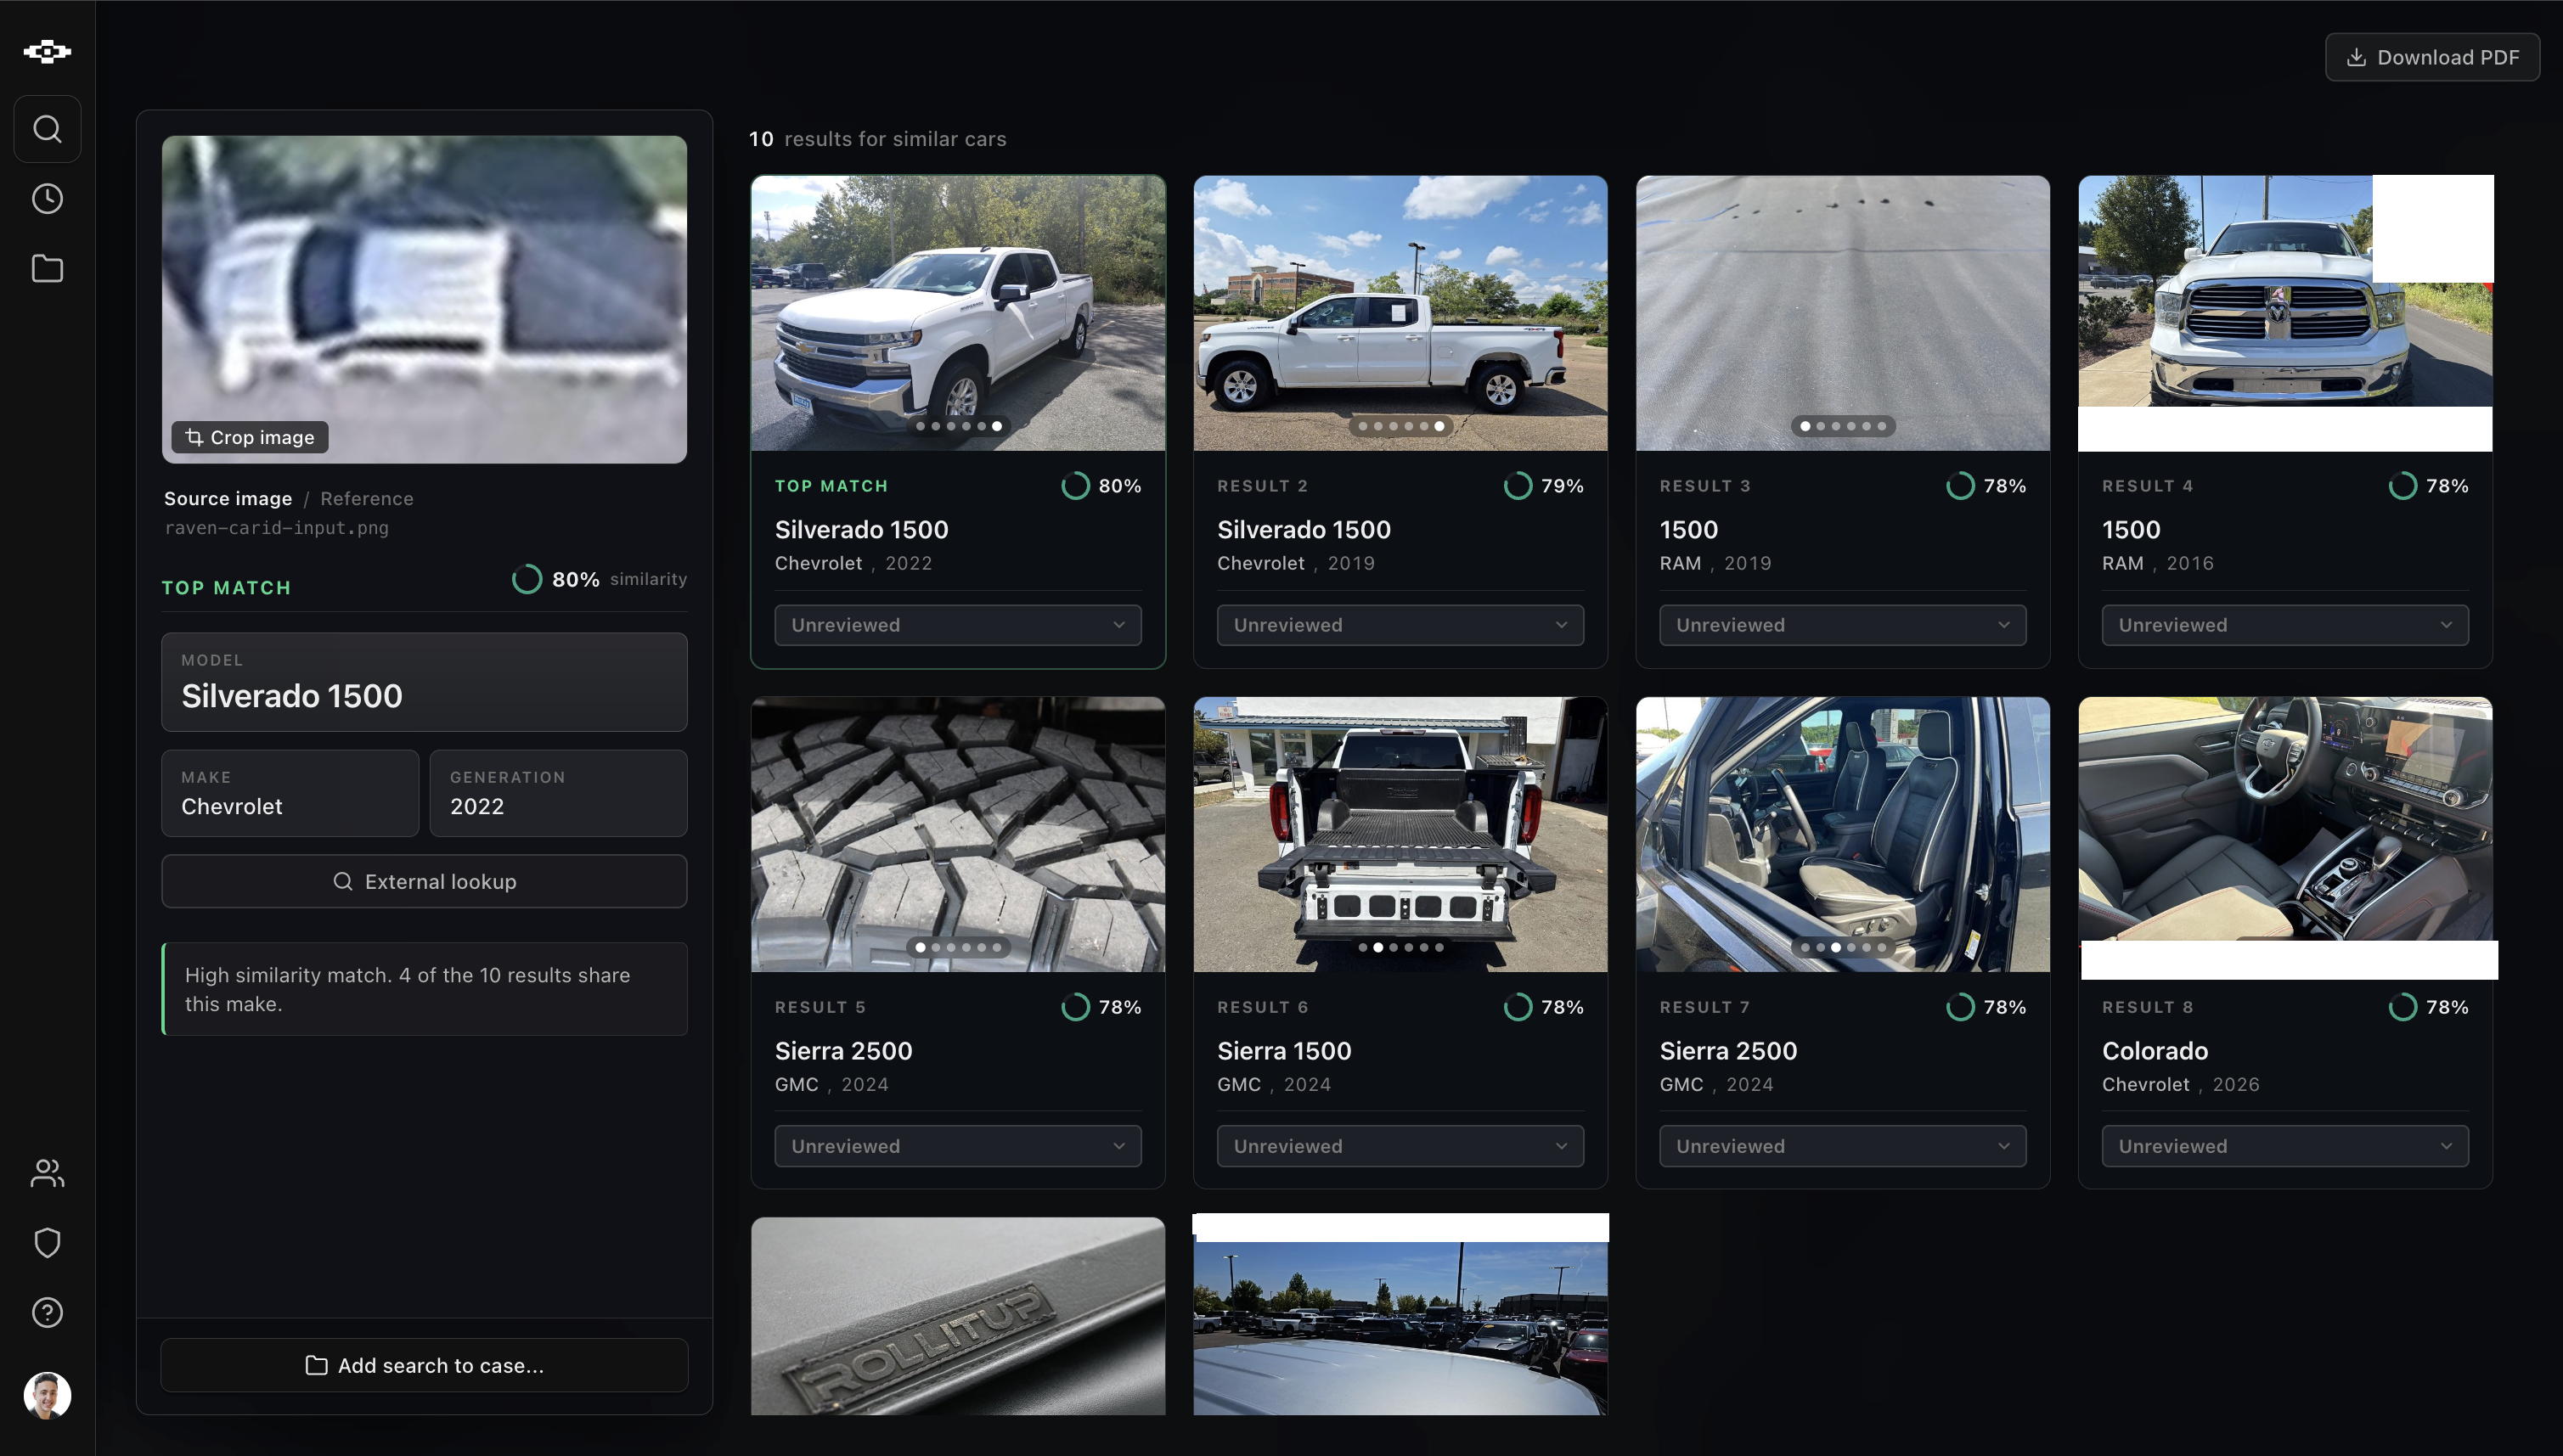Open the Unreviewed dropdown for Result 5 Sierra 2500
The image size is (2563, 1456).
[958, 1146]
